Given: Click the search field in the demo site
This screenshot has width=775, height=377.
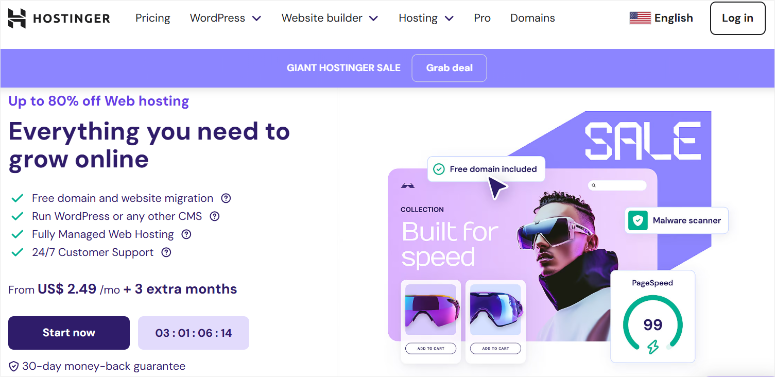Looking at the screenshot, I should [617, 185].
